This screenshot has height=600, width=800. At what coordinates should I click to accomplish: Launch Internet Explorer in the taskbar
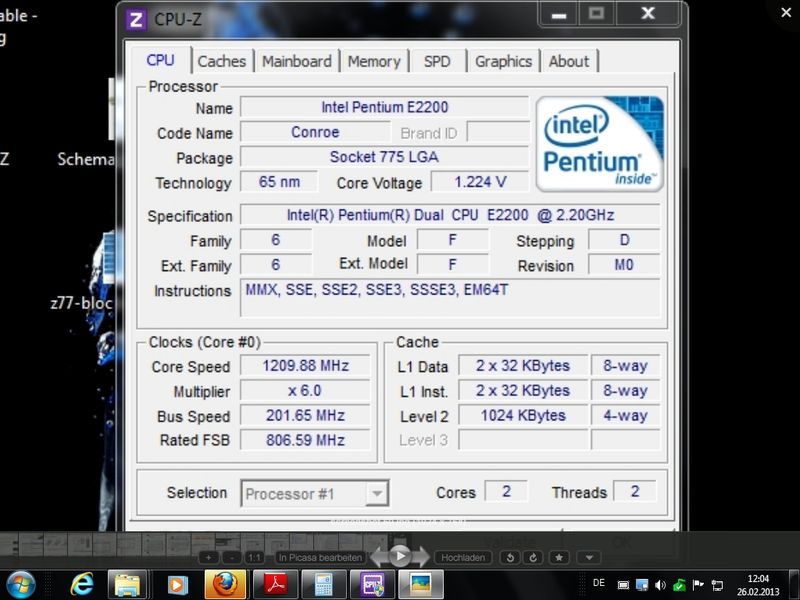click(x=82, y=584)
